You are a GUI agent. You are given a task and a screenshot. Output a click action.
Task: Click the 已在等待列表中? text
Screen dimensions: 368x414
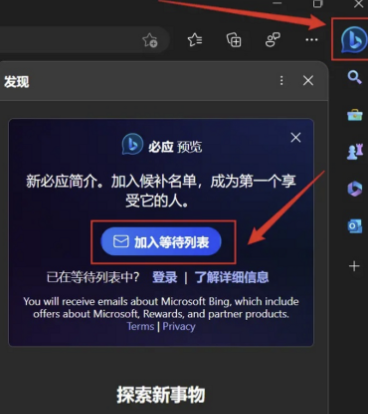(93, 277)
